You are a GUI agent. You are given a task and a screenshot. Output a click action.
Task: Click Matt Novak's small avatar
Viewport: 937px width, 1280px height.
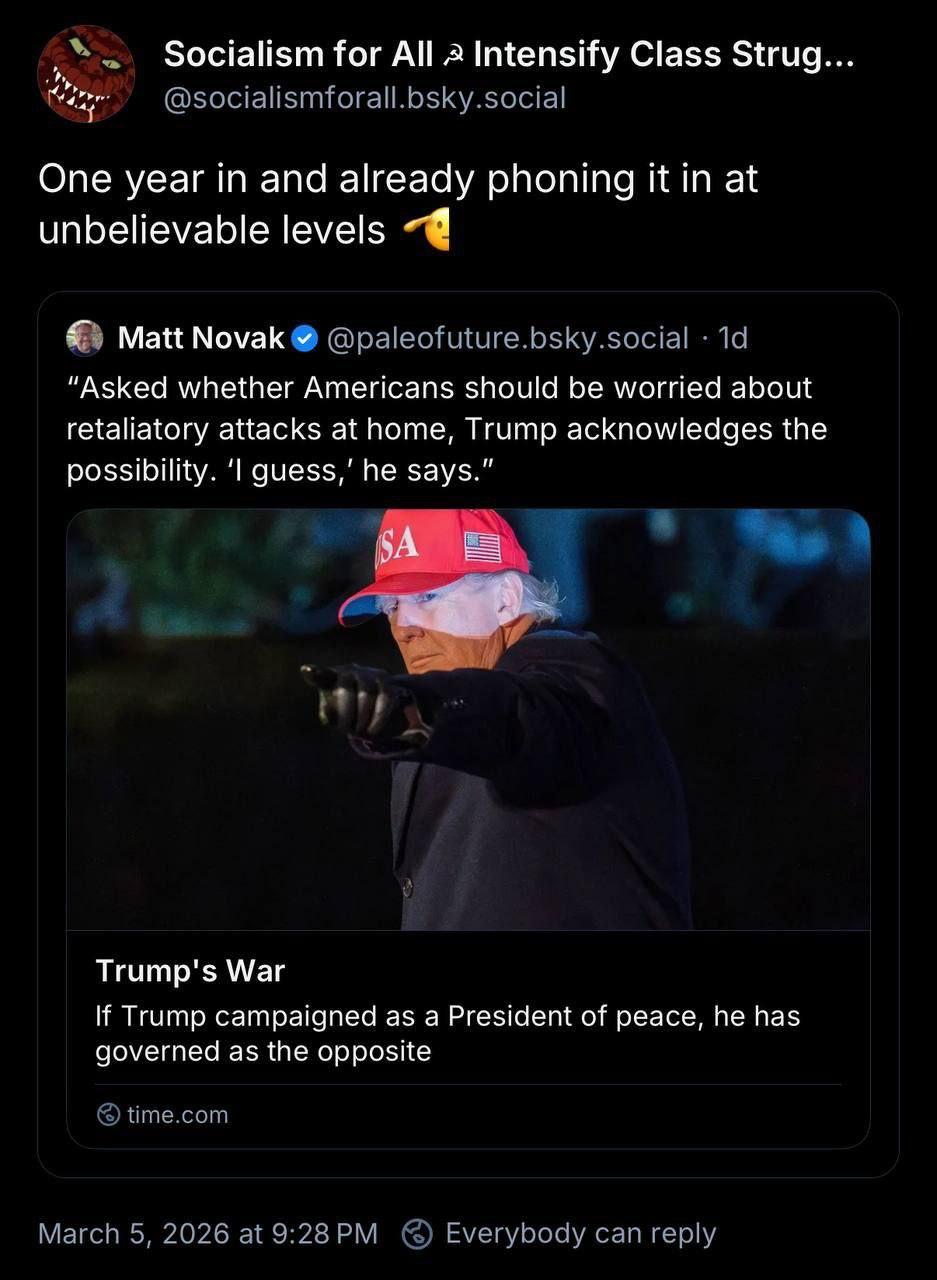coord(85,338)
